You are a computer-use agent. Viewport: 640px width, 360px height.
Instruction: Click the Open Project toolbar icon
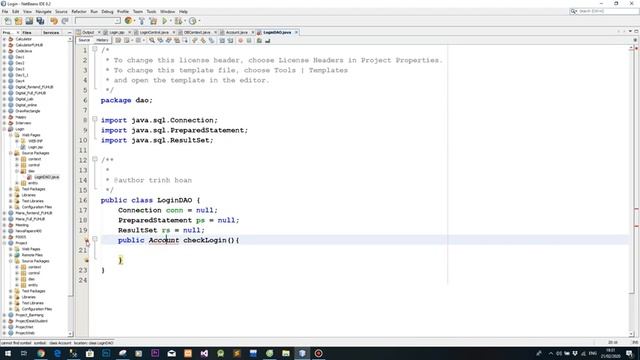coord(29,21)
